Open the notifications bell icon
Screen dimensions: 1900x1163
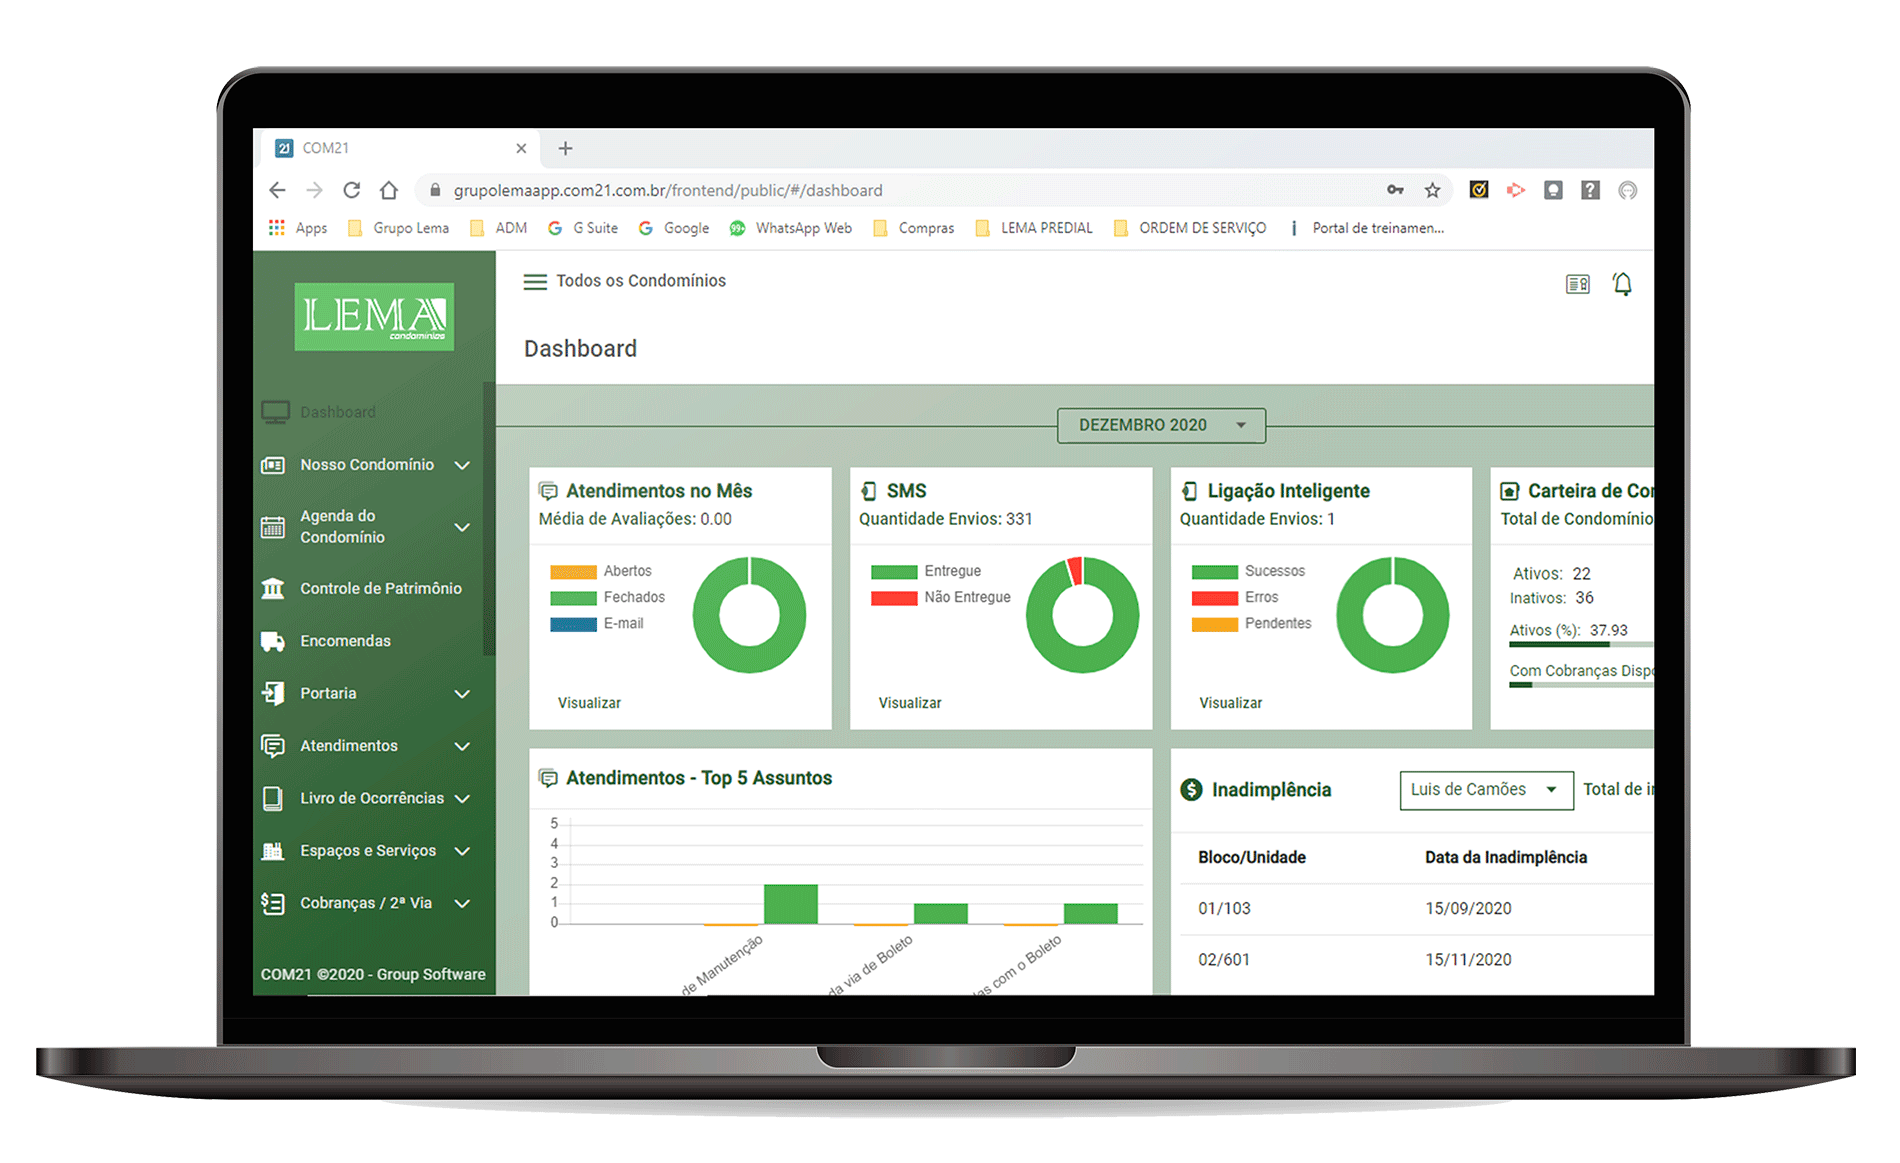[x=1622, y=284]
